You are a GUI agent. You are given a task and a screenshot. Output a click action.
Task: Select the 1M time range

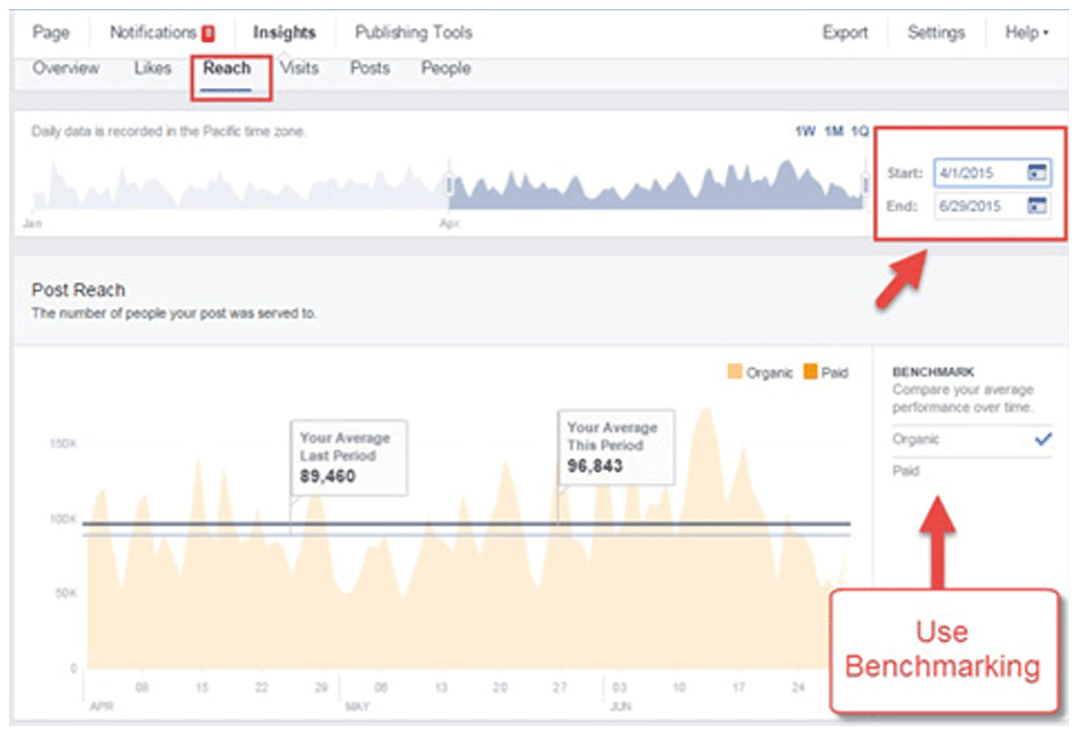click(833, 131)
